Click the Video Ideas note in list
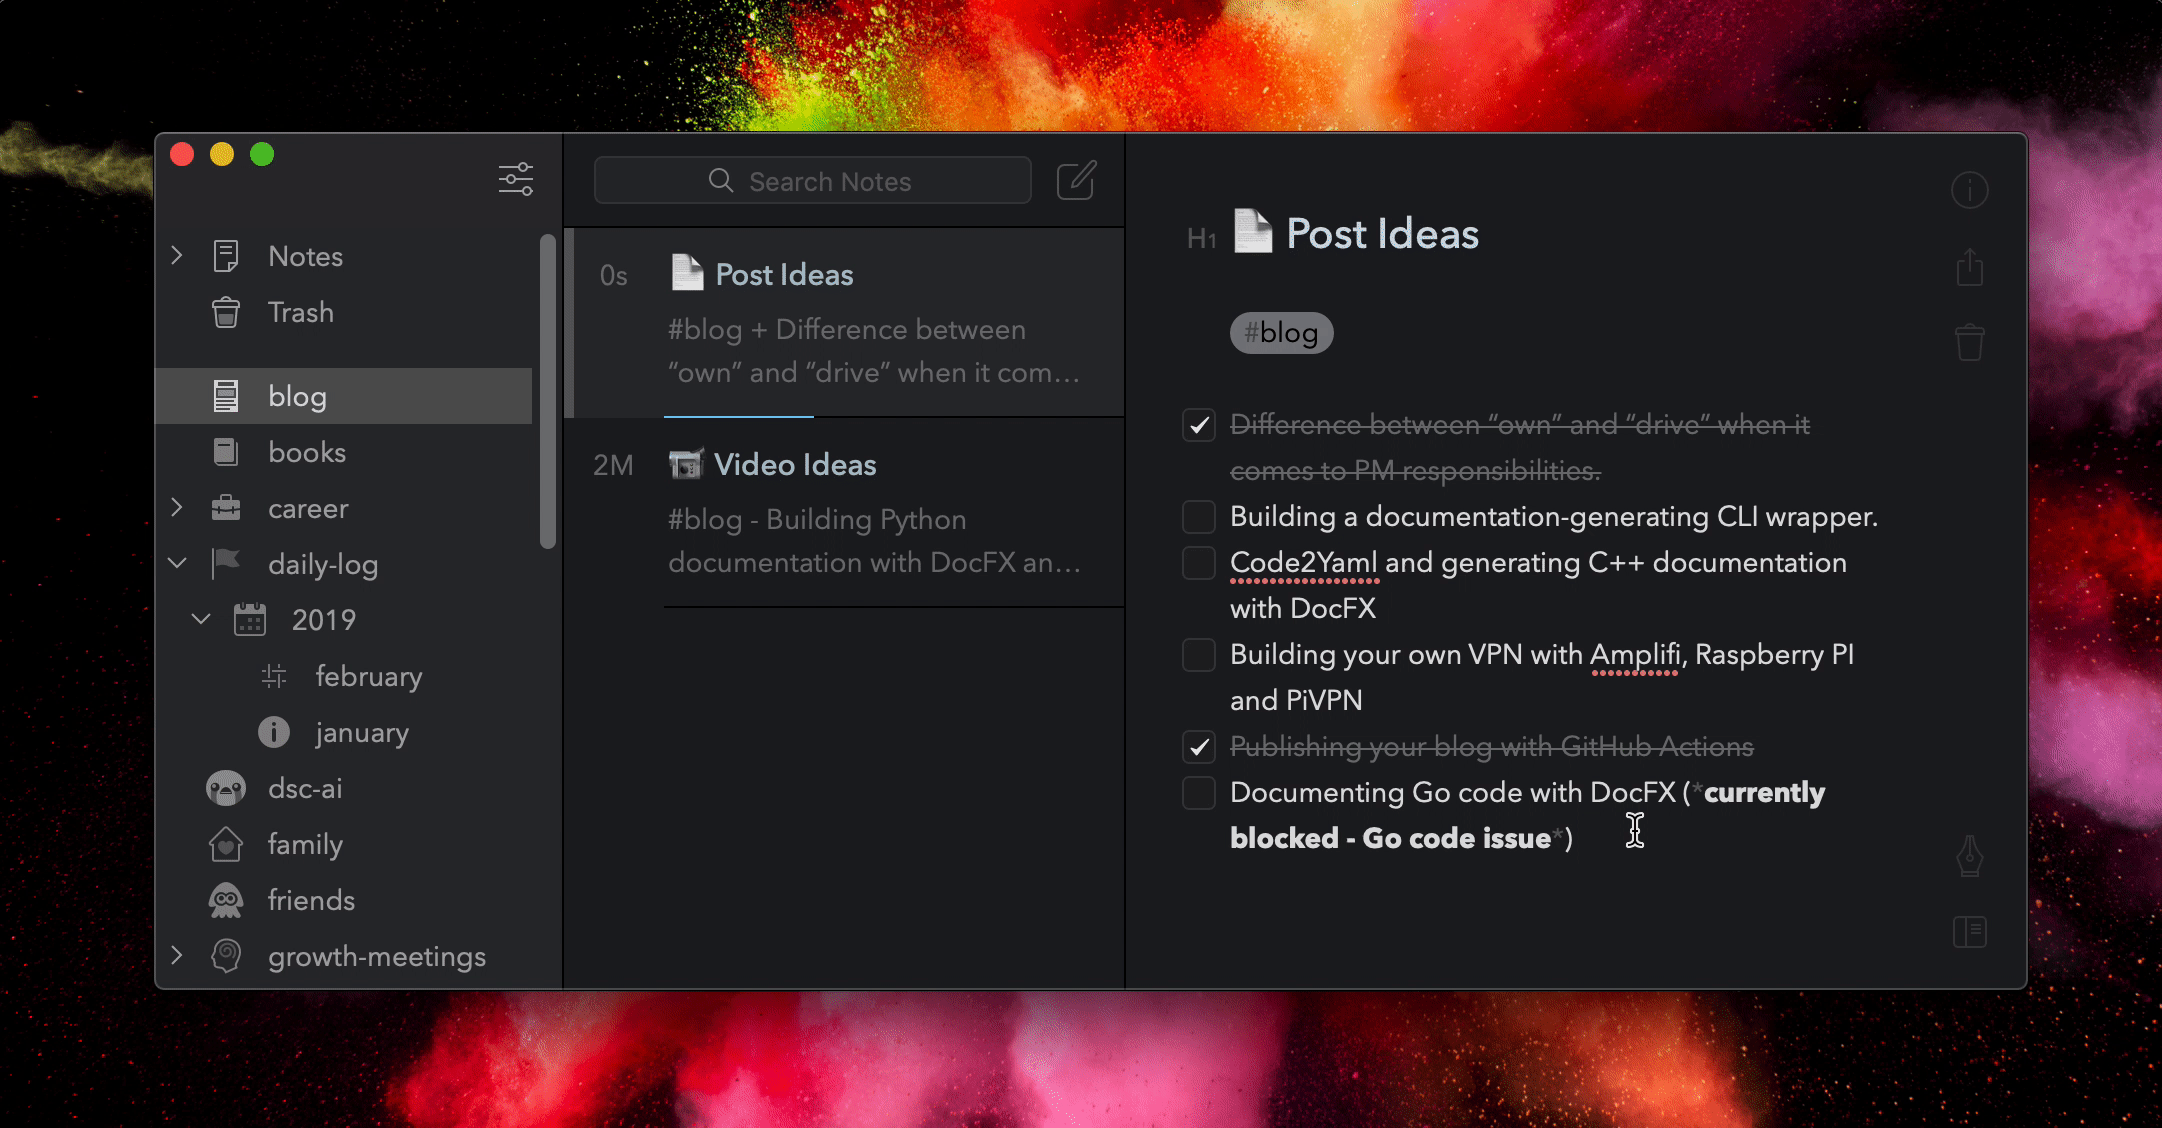The height and width of the screenshot is (1128, 2162). tap(845, 510)
